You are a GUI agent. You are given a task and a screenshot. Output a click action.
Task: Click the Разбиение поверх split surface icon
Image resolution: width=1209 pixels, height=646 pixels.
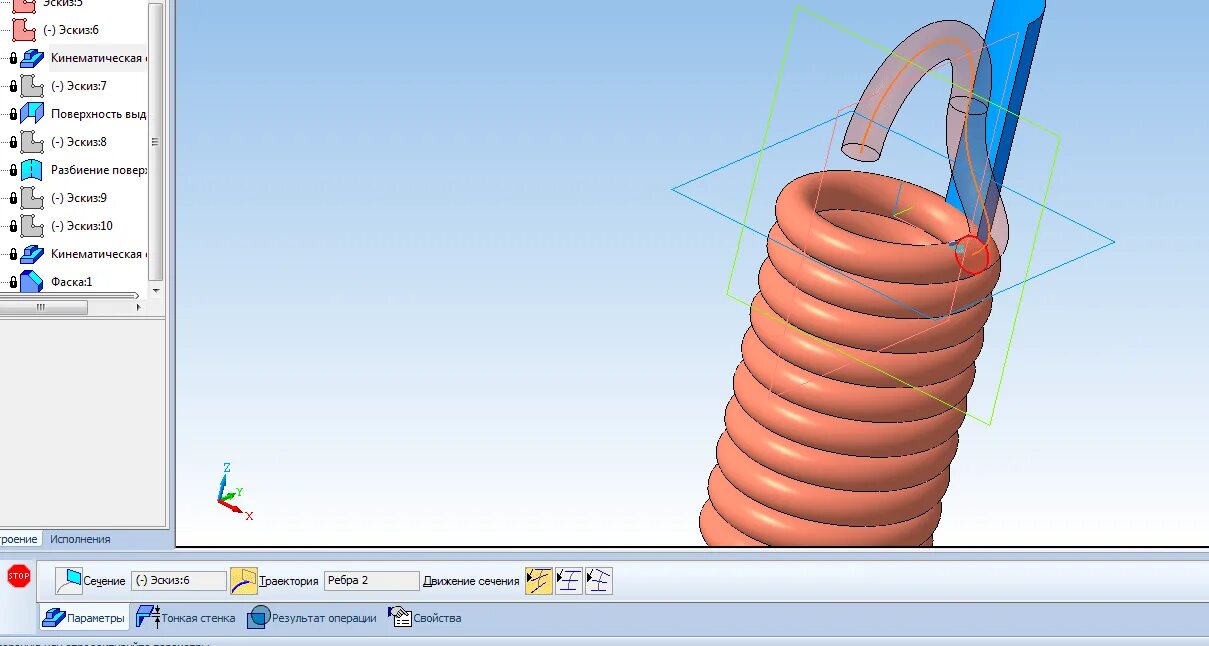pos(32,170)
